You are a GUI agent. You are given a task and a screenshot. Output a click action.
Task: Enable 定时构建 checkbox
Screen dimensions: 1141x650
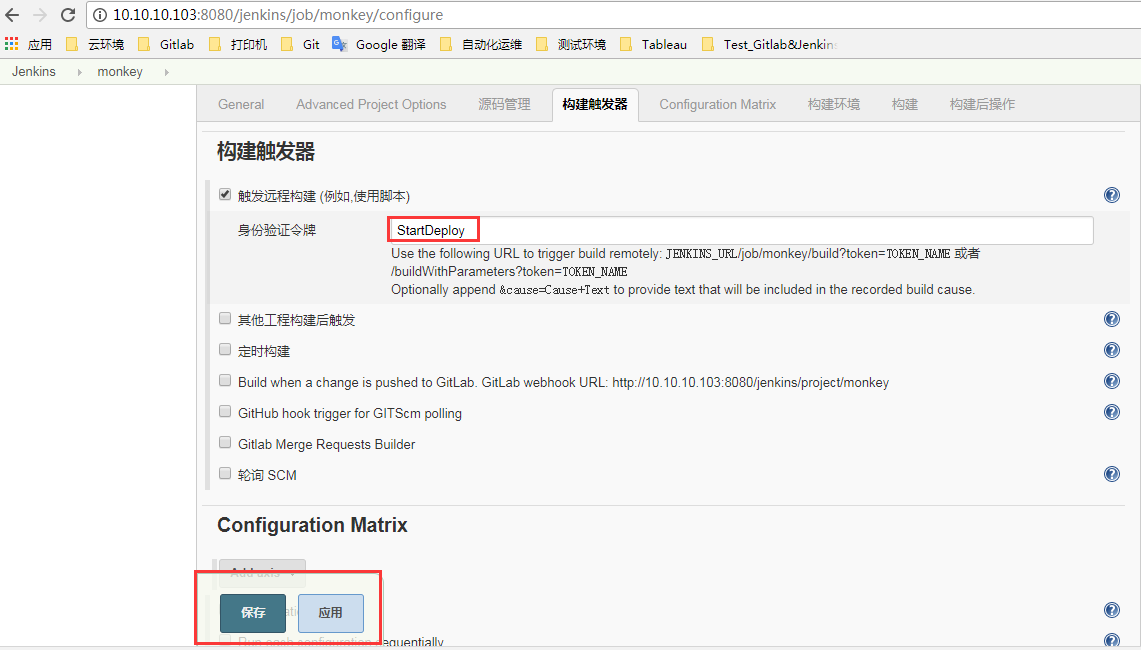[225, 349]
